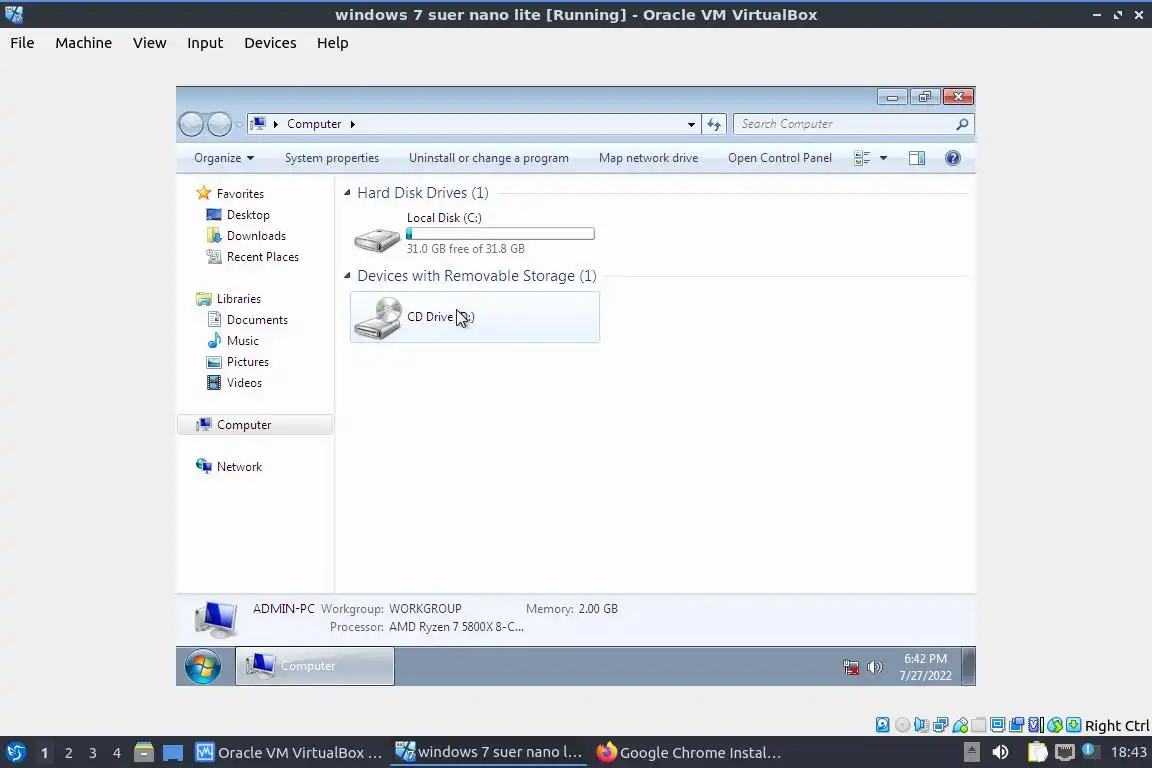Click arrow after Computer in breadcrumb
1152x768 pixels.
353,124
